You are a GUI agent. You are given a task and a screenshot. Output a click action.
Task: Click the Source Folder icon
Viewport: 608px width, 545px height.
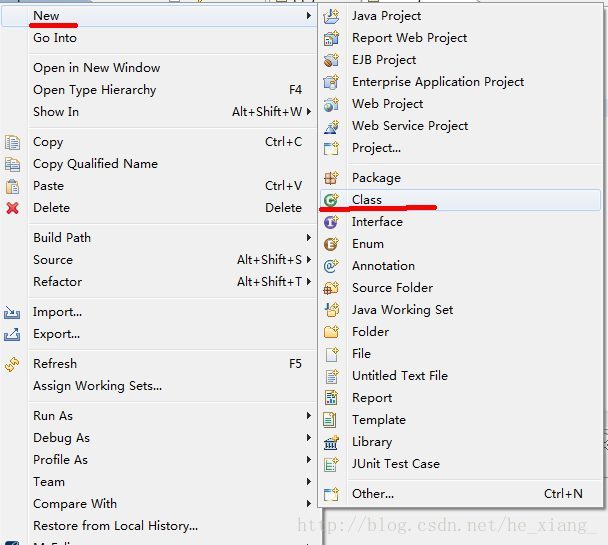(x=331, y=288)
